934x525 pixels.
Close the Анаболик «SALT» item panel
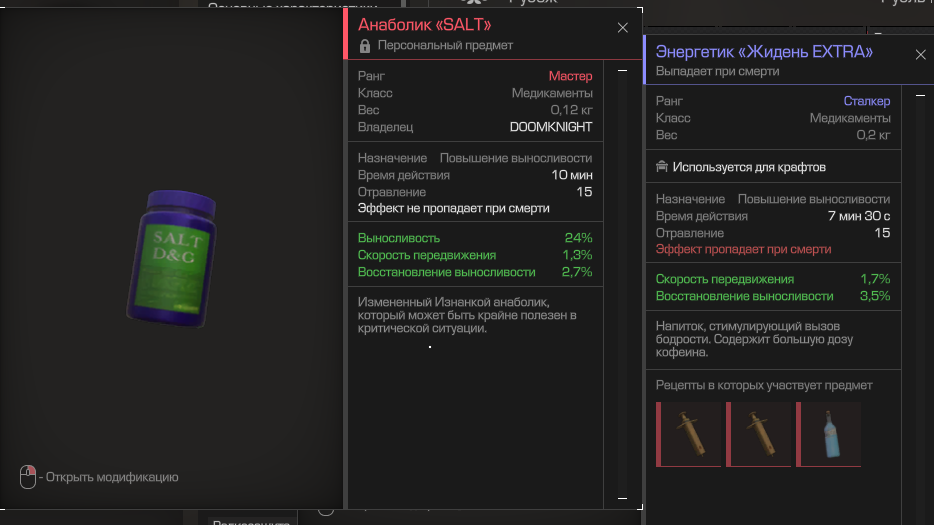(x=622, y=28)
